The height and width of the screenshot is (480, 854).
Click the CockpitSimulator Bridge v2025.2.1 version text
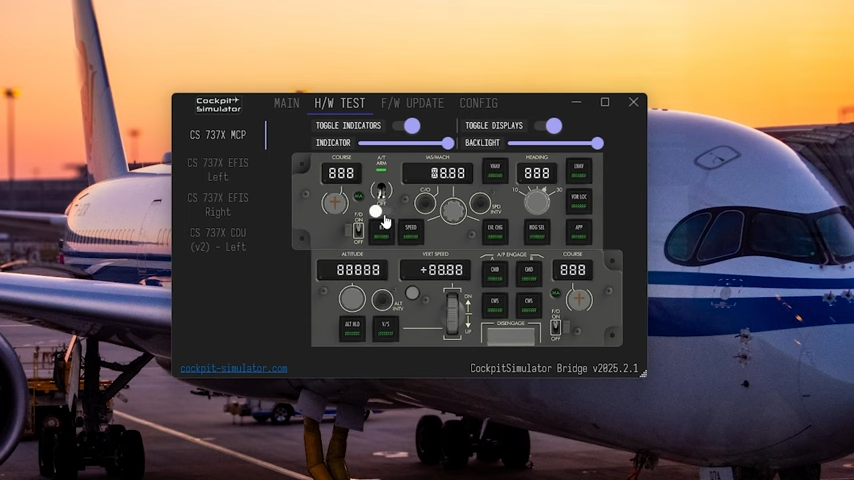tap(554, 368)
